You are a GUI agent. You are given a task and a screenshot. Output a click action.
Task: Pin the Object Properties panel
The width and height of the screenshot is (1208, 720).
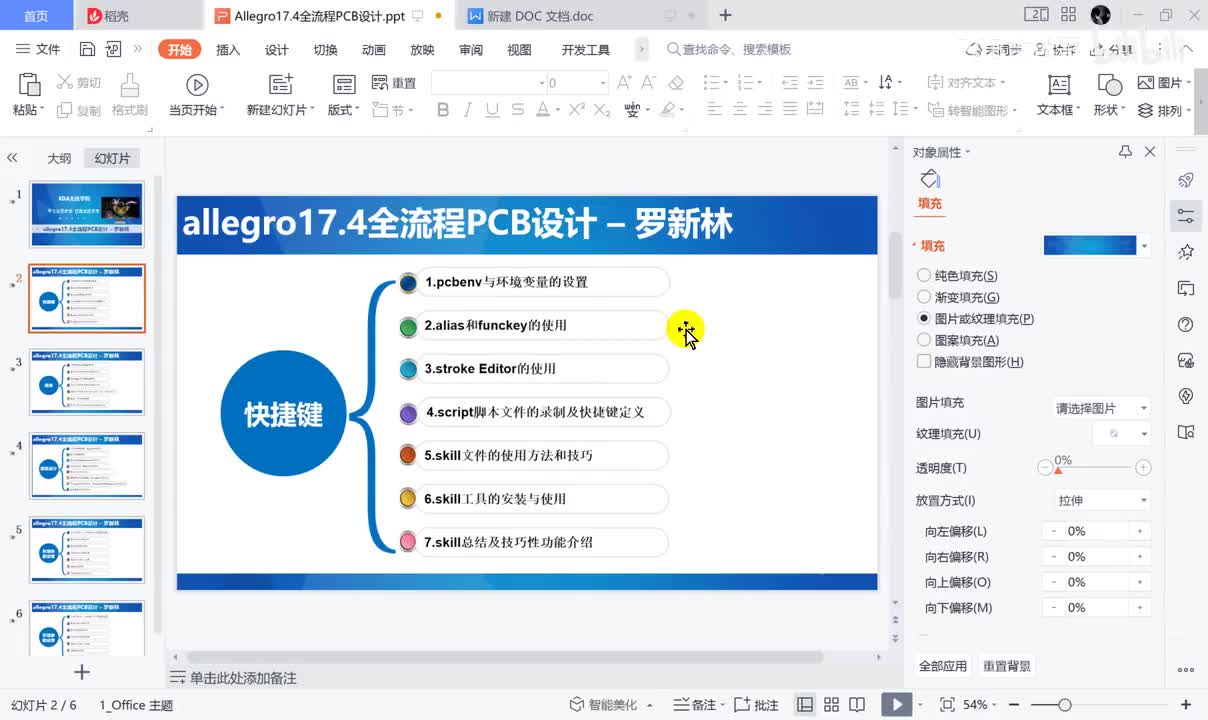pyautogui.click(x=1125, y=152)
